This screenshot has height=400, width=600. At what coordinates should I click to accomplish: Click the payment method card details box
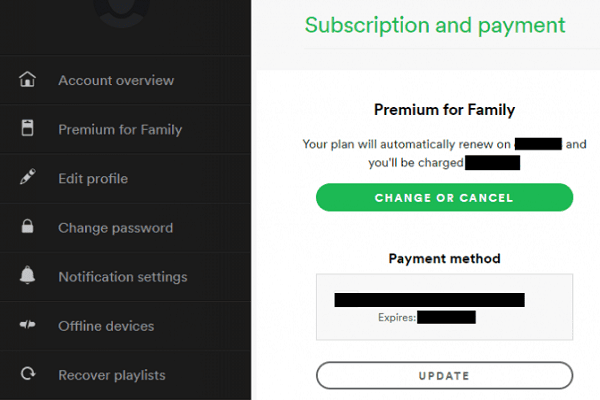(444, 307)
